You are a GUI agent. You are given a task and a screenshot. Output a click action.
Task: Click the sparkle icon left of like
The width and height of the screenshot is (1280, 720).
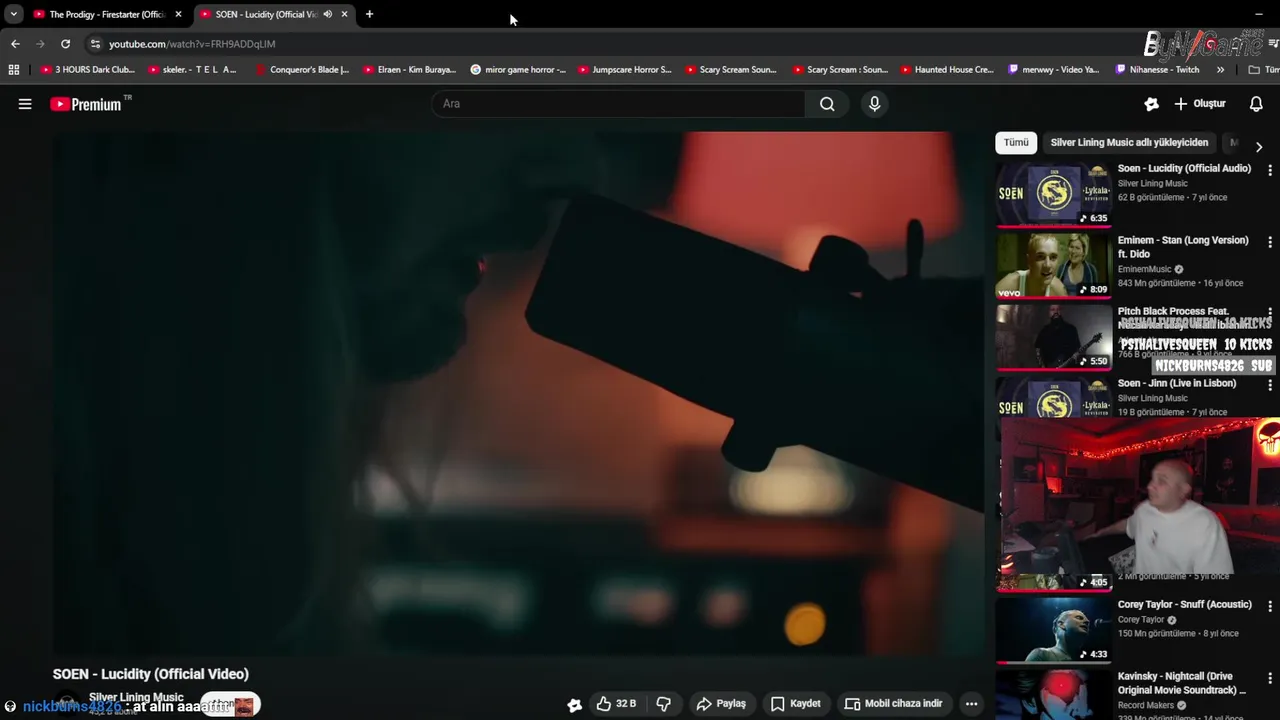pos(574,704)
